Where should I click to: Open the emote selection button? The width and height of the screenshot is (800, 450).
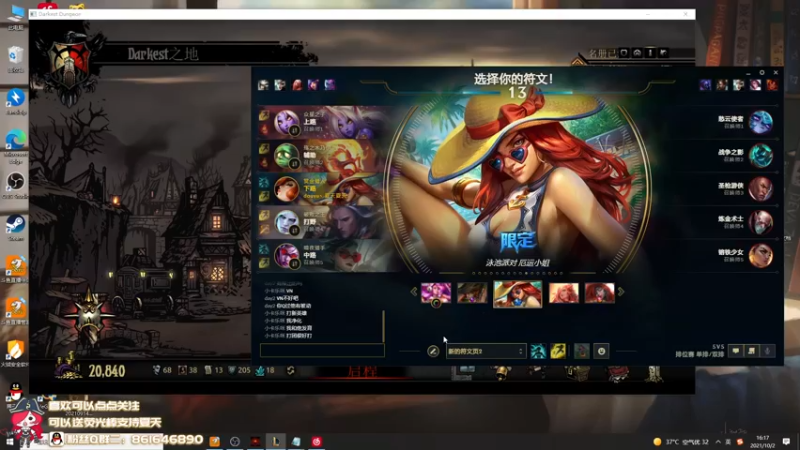point(601,351)
